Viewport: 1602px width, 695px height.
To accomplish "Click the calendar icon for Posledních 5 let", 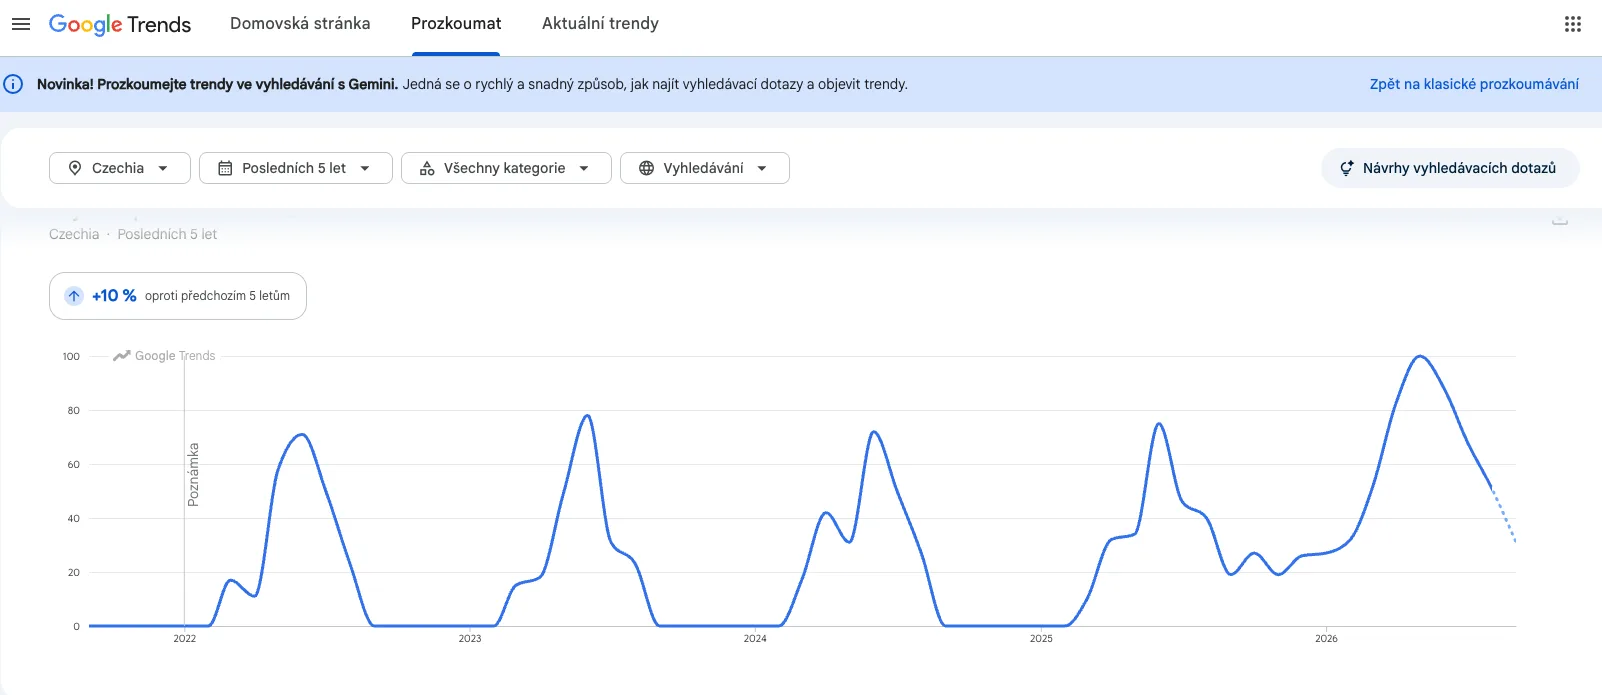I will tap(225, 168).
